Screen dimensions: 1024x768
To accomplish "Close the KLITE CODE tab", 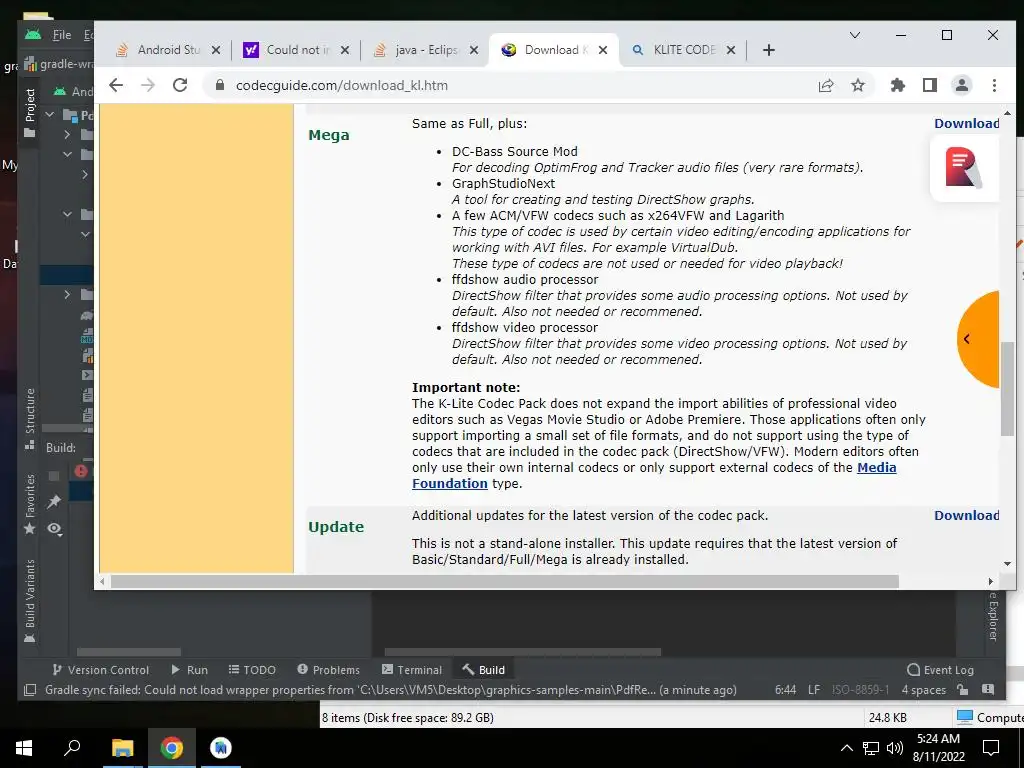I will click(731, 50).
